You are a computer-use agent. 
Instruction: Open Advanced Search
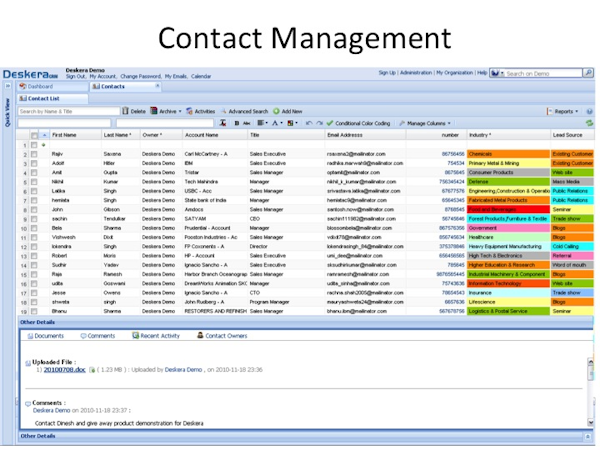point(244,111)
